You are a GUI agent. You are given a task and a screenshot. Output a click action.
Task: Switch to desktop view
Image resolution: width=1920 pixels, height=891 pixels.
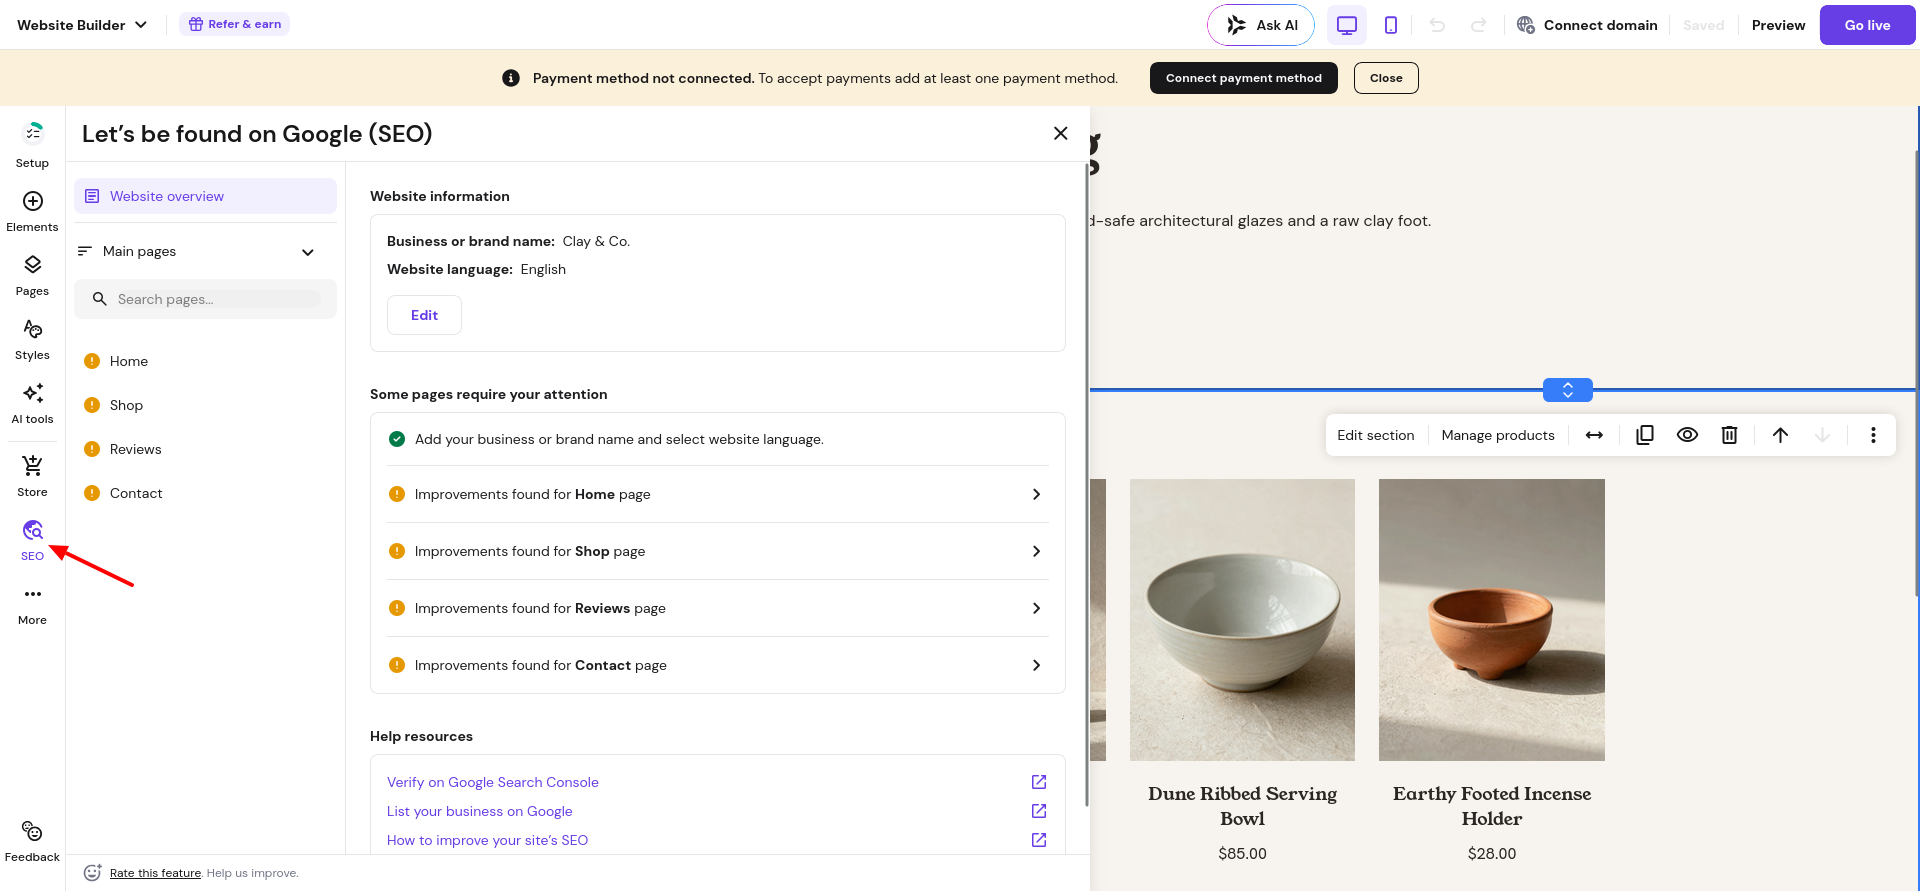[x=1347, y=25]
